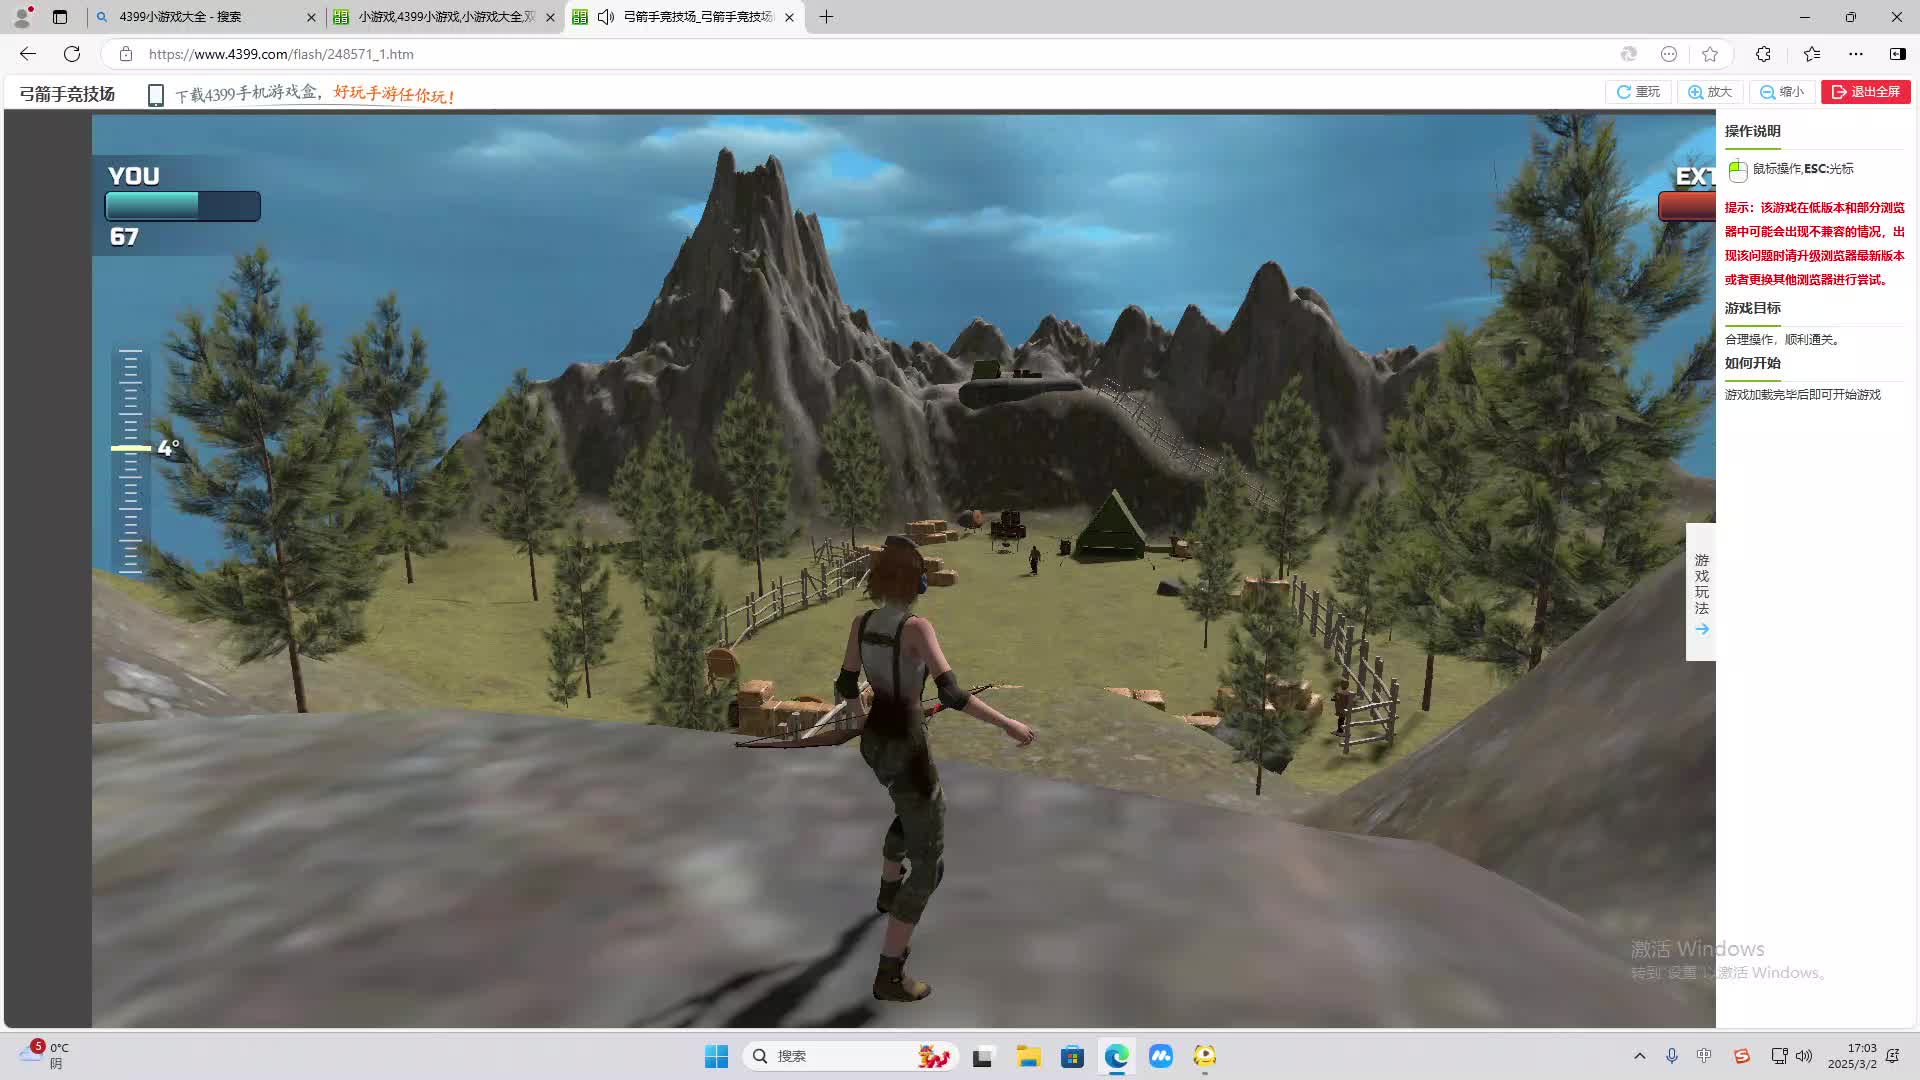The image size is (1920, 1080).
Task: Open the browser extensions icon
Action: click(1763, 54)
